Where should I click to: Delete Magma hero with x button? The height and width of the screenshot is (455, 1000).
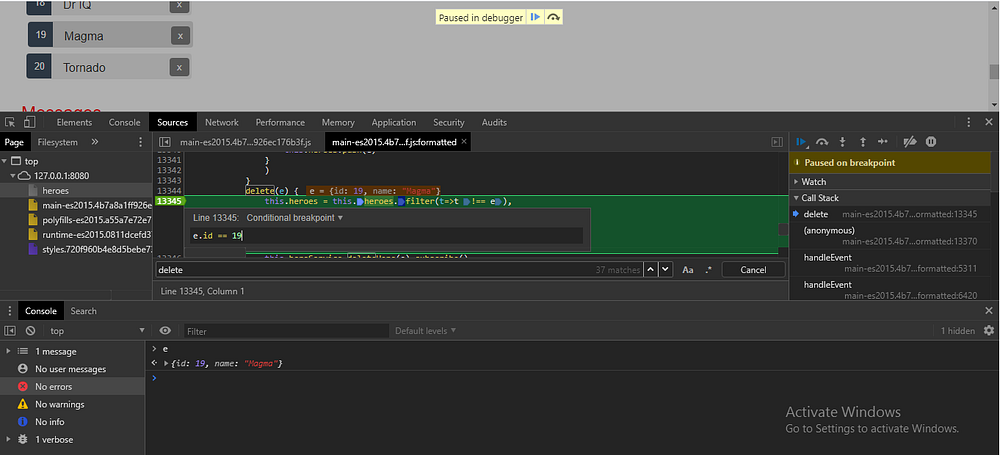click(180, 36)
